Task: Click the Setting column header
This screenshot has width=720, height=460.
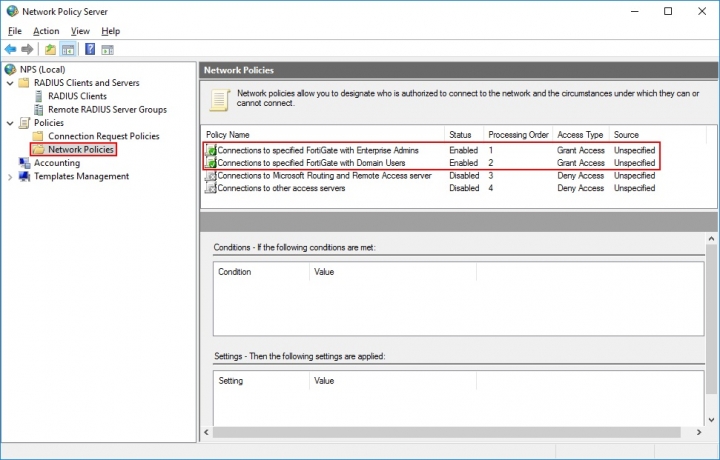Action: point(261,381)
